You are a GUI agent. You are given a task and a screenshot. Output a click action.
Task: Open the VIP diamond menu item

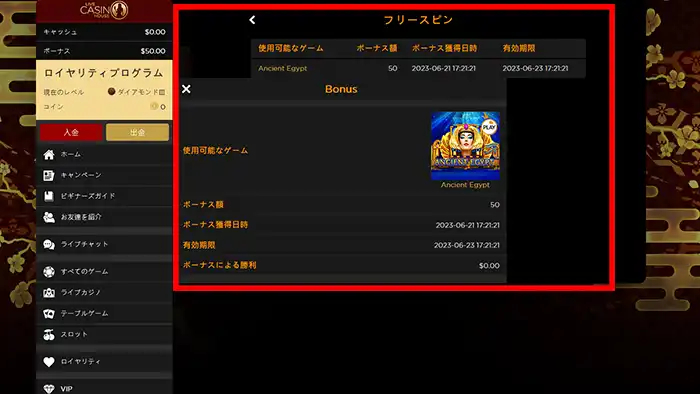(104, 388)
